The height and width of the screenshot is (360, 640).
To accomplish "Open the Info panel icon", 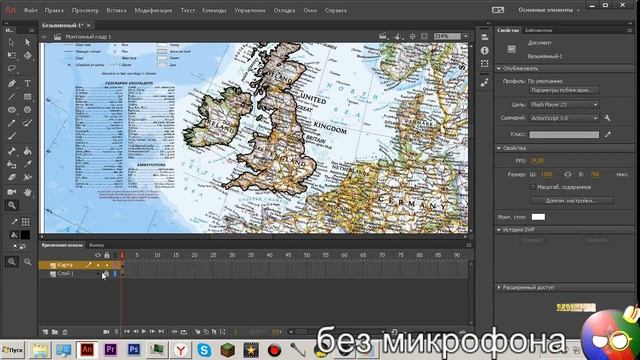I will point(484,50).
